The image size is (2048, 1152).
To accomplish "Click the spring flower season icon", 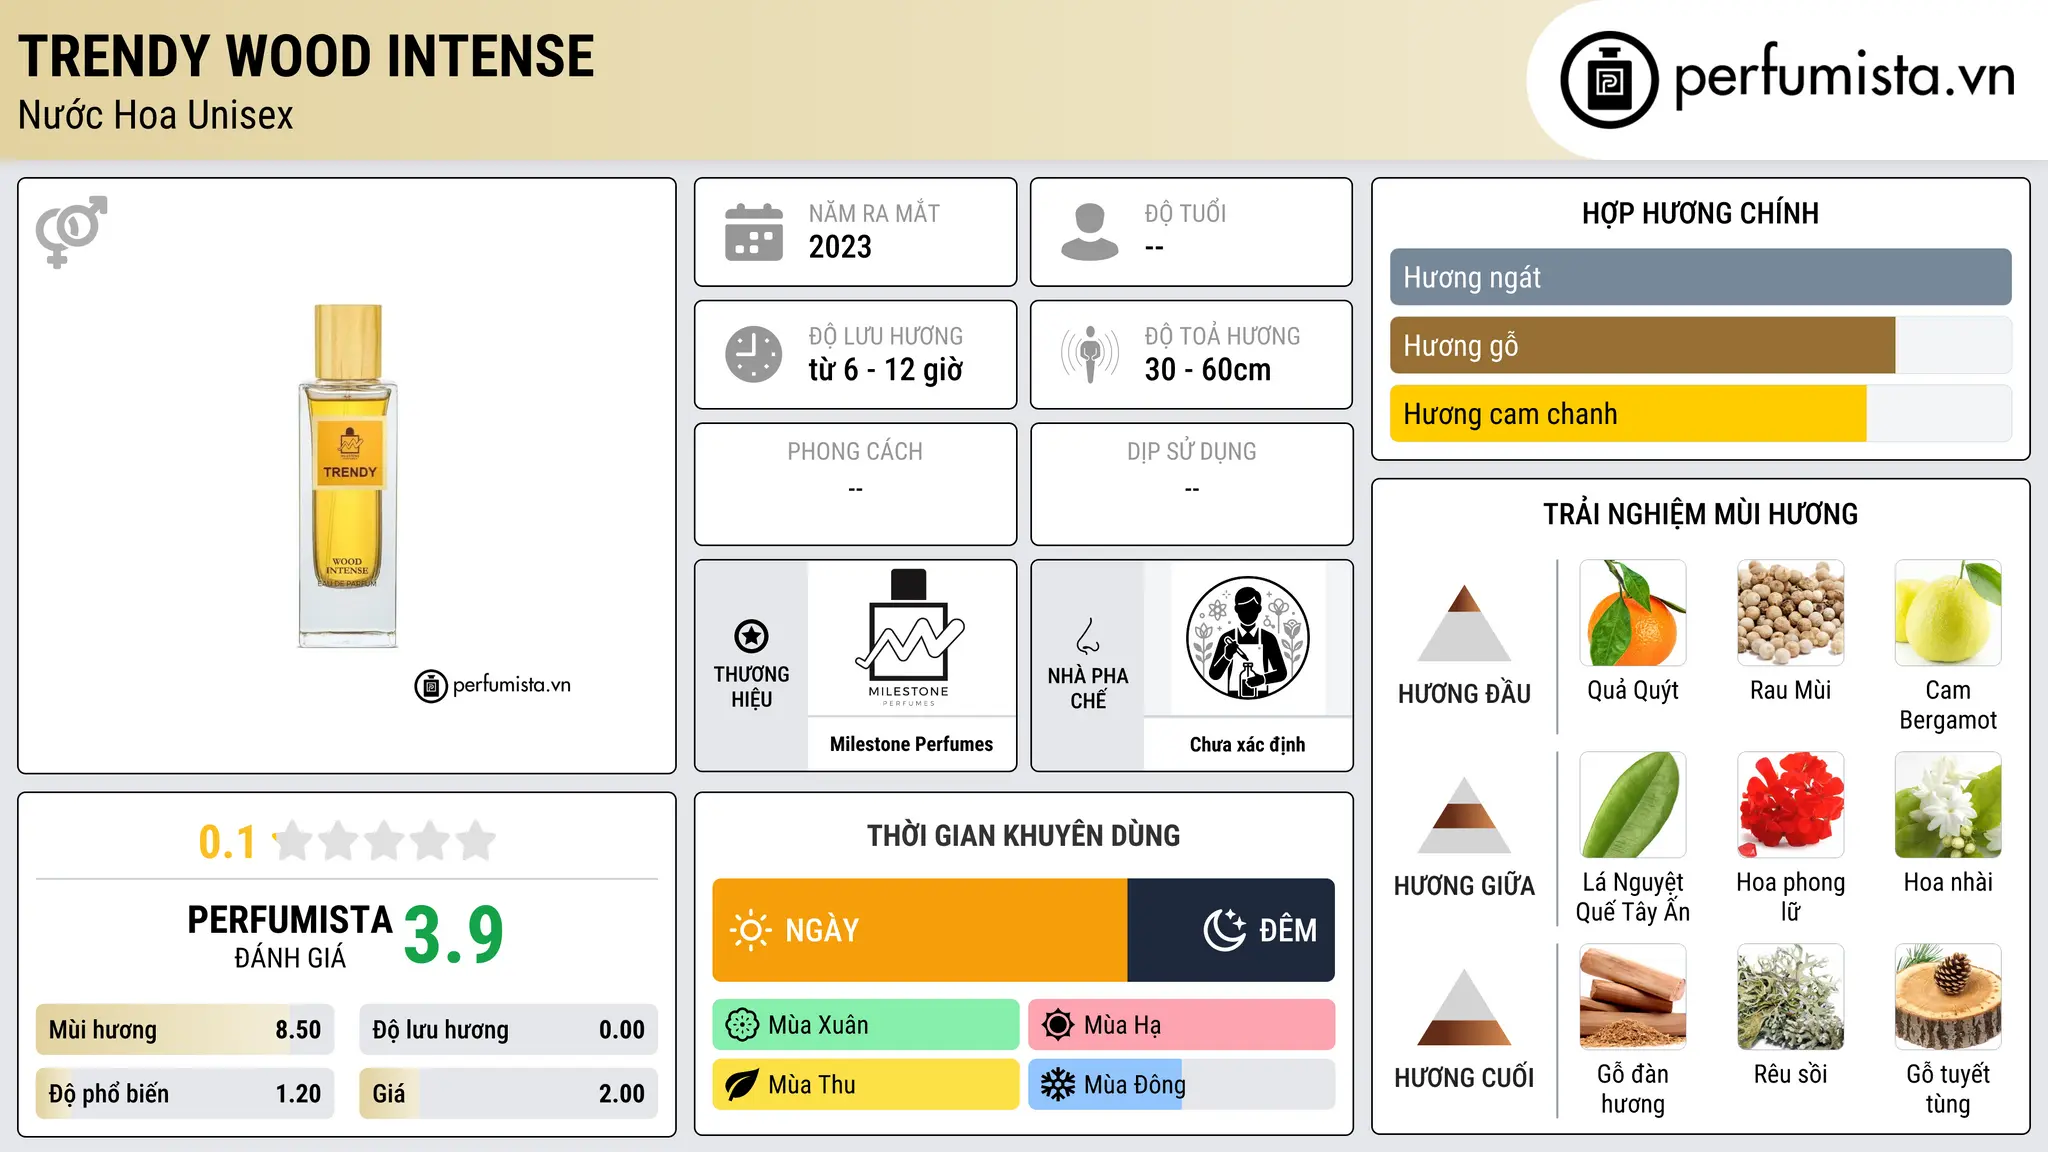I will [x=742, y=1025].
